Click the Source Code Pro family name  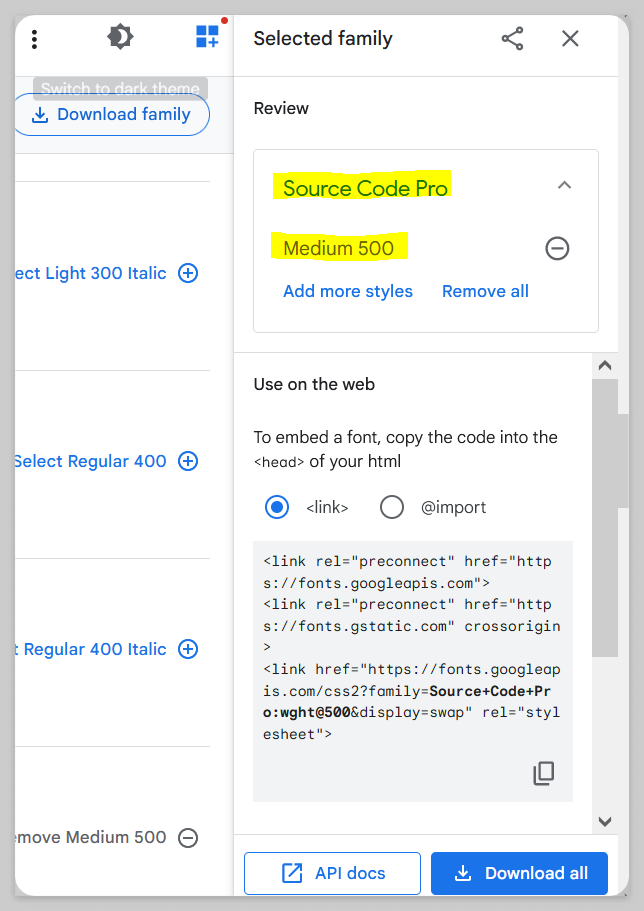coord(365,188)
